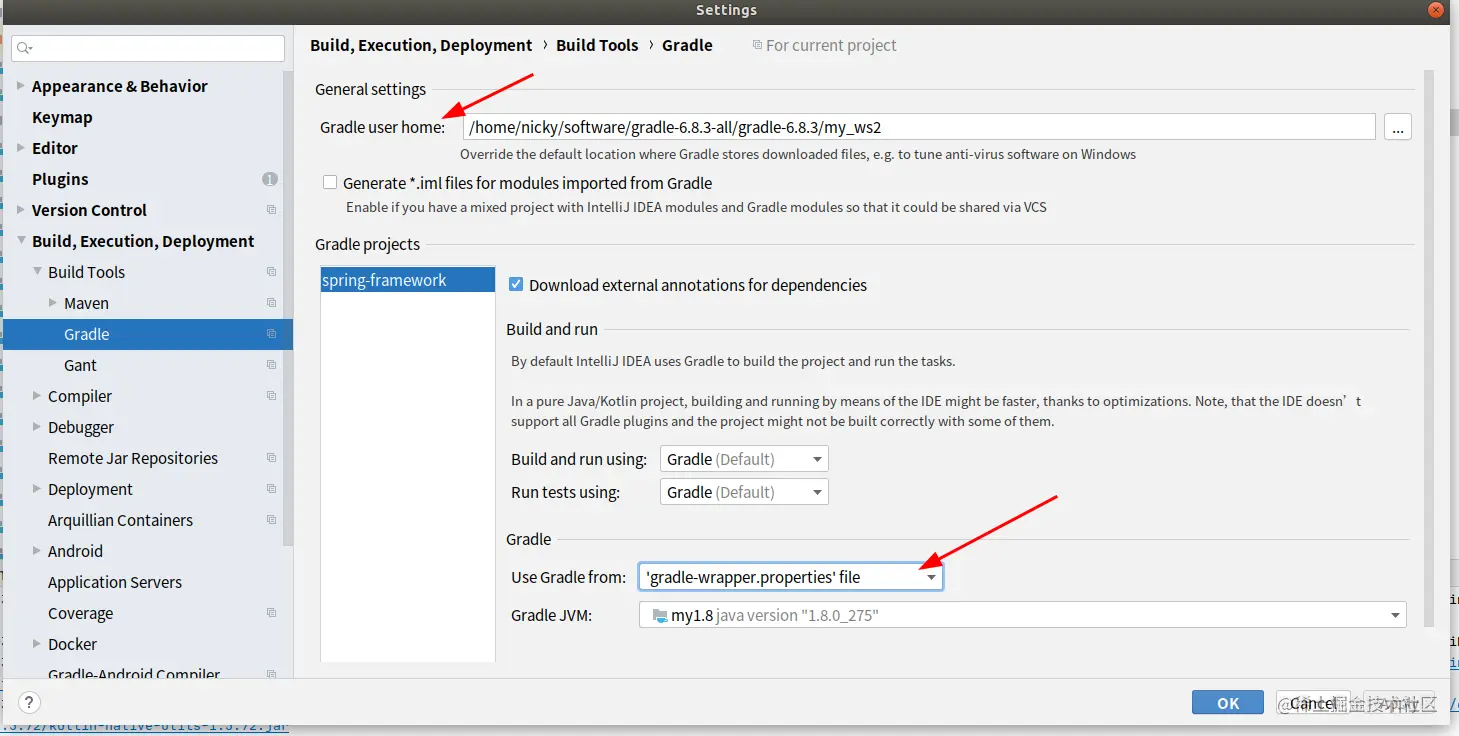Screen dimensions: 1459x736
Task: Click the project-scope icon beside Gradle
Action: click(x=271, y=334)
